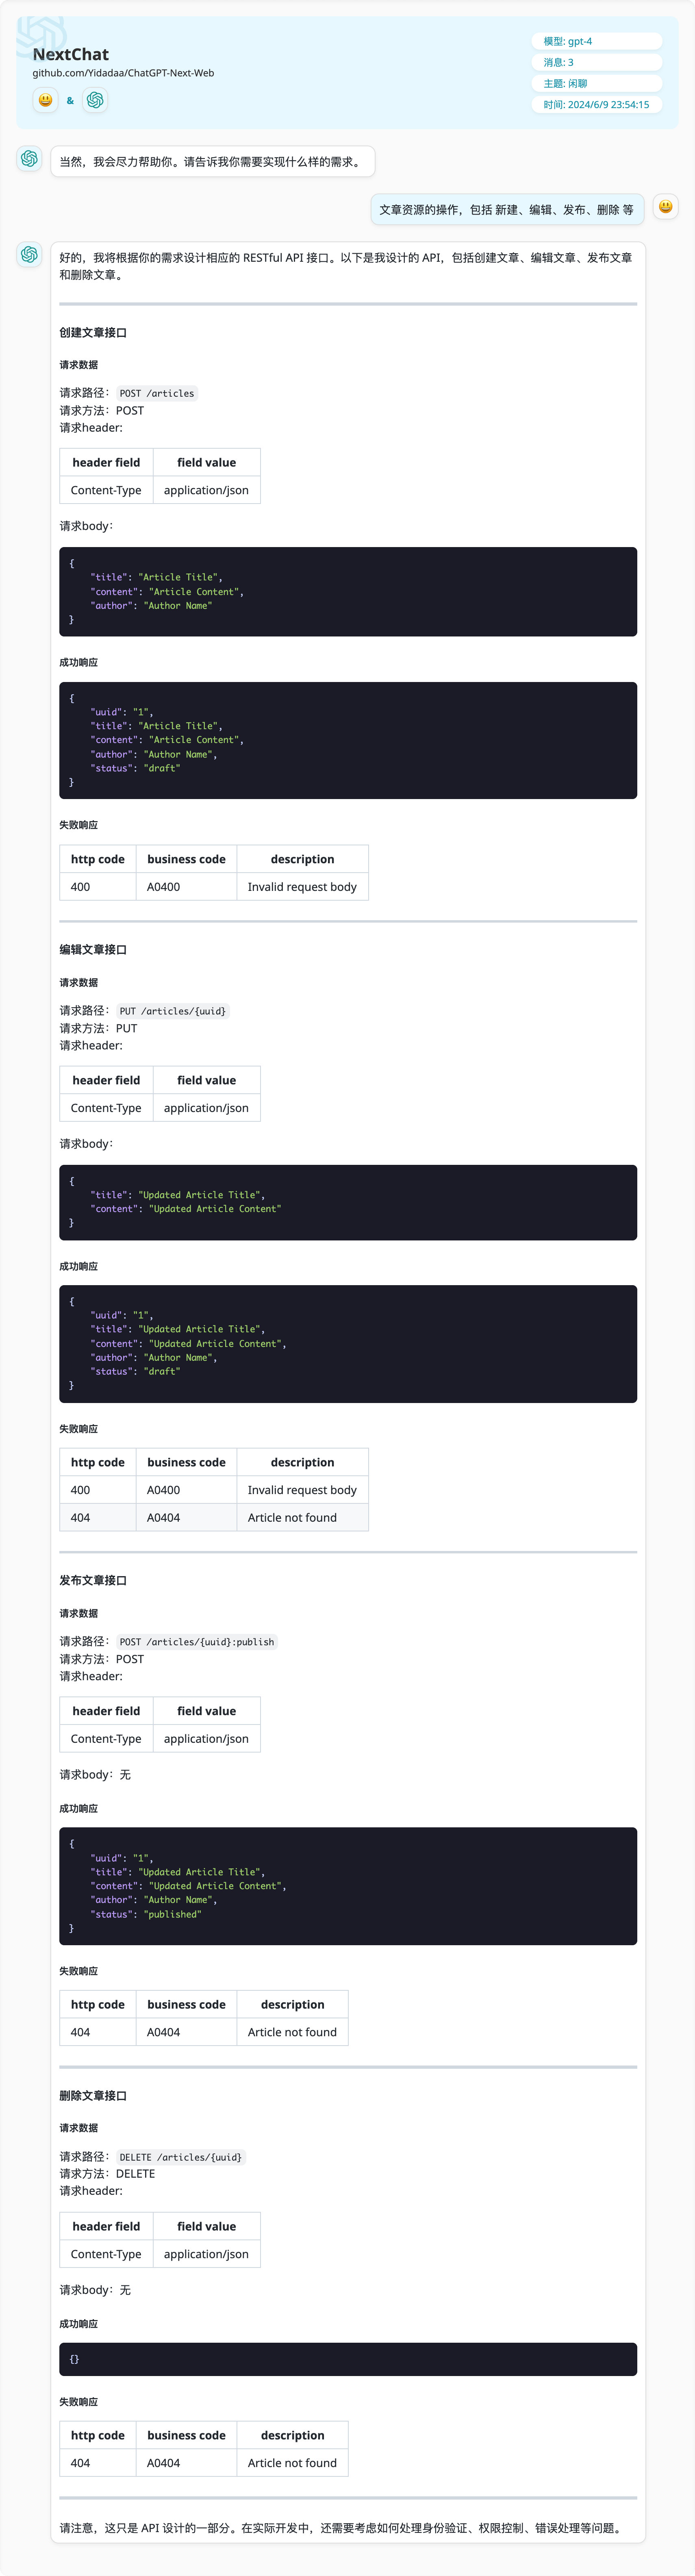Click the "编辑文章接口" heading
Screen dimensions: 695x2576
(x=93, y=950)
